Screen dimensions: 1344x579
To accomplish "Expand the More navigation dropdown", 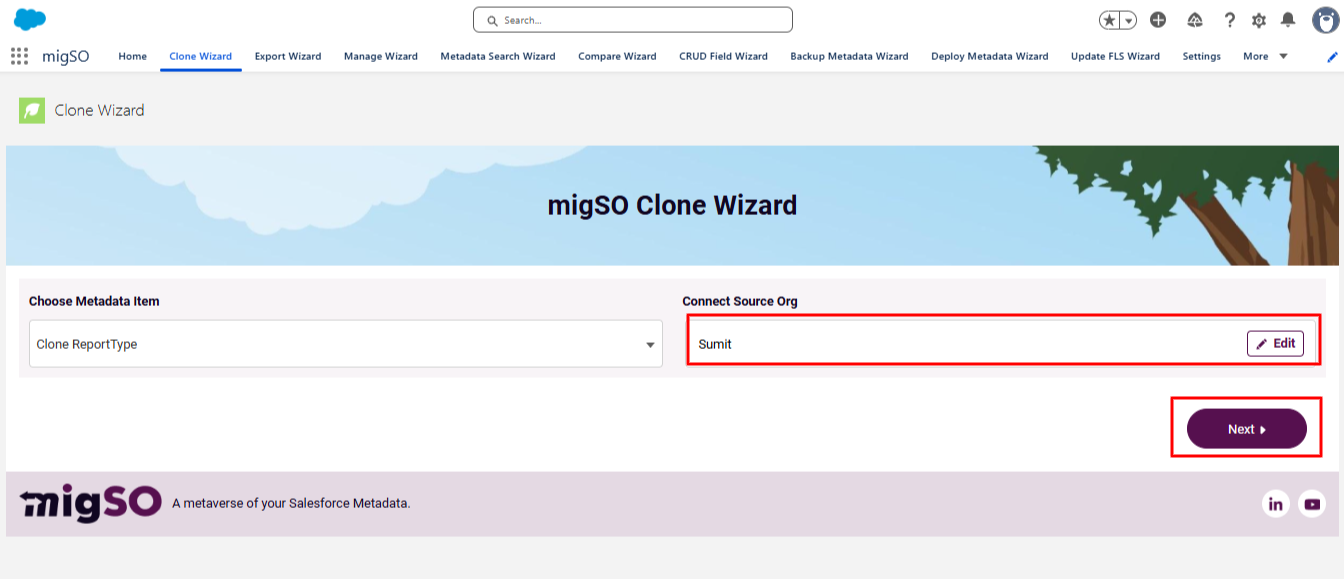I will pyautogui.click(x=1265, y=56).
